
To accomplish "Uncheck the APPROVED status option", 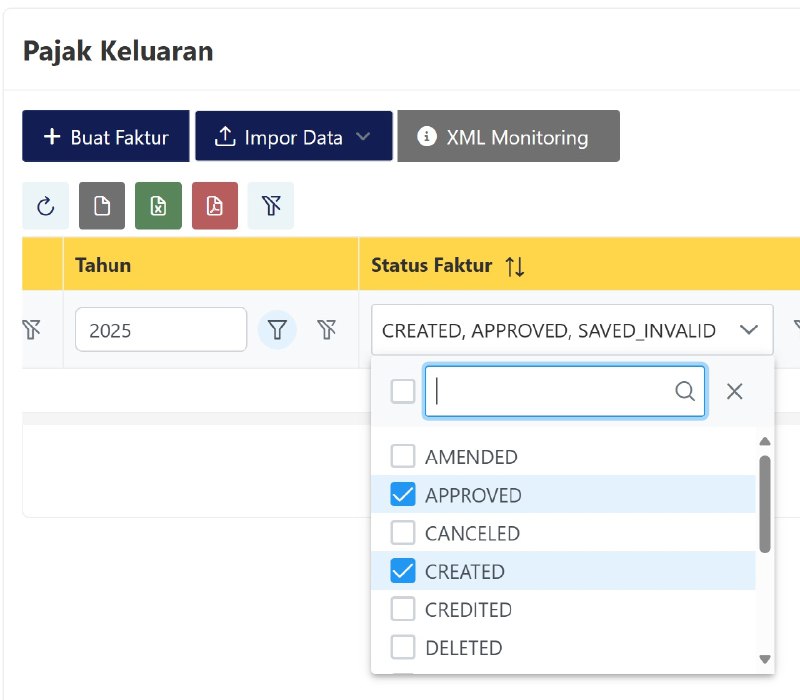I will click(x=403, y=495).
